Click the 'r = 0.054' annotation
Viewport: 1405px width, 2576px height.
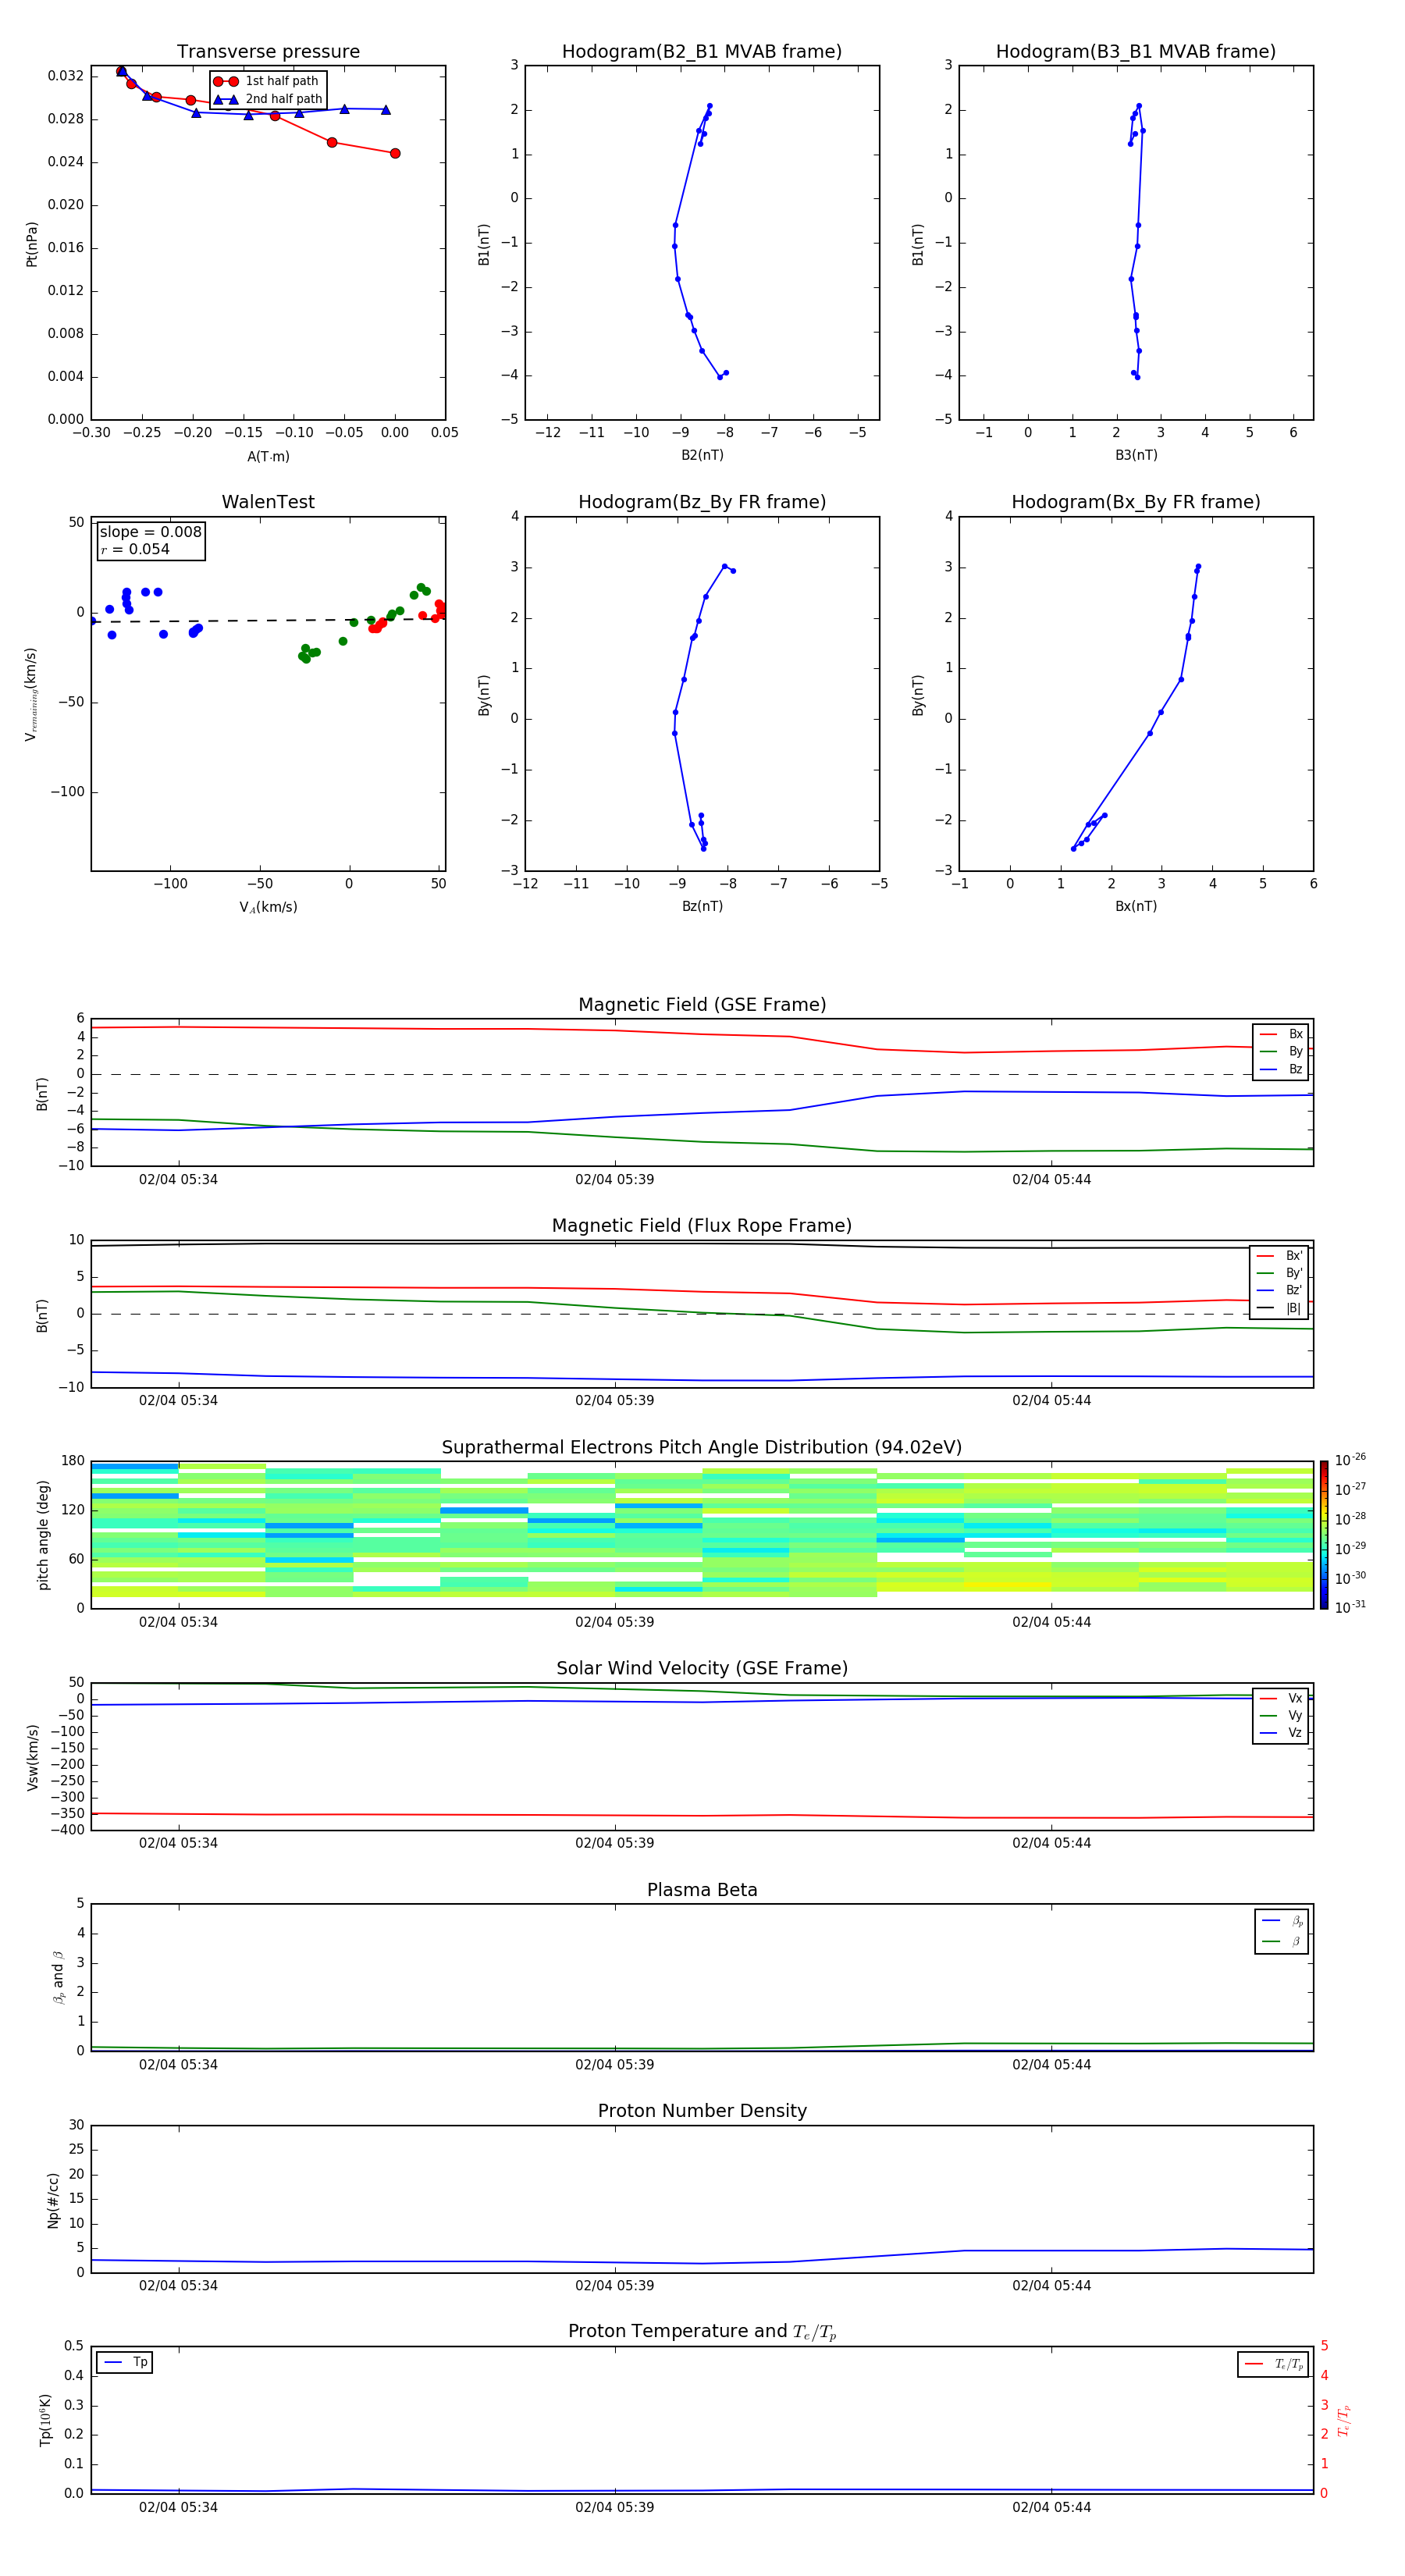coord(135,549)
